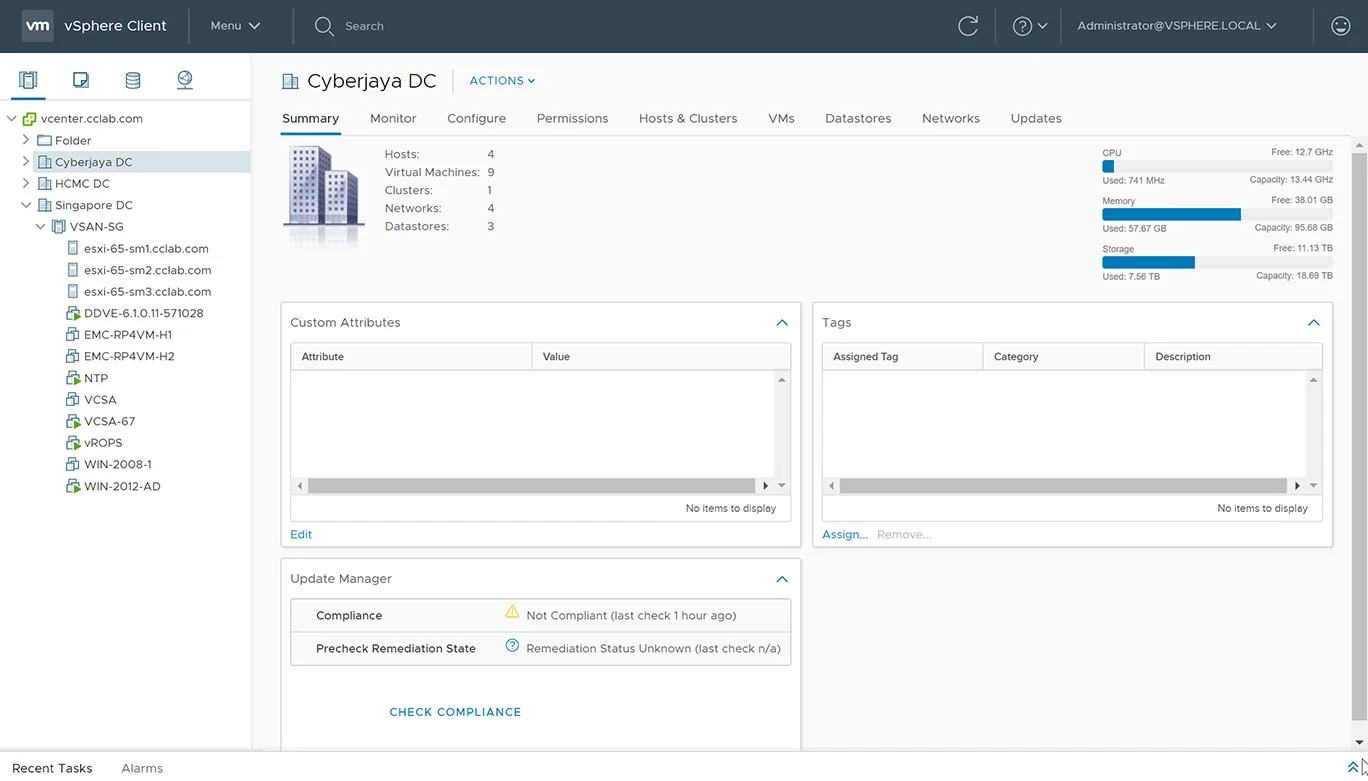Screen dimensions: 1368x781
Task: Open the VMs and Templates inventory view icon
Action: tap(81, 80)
